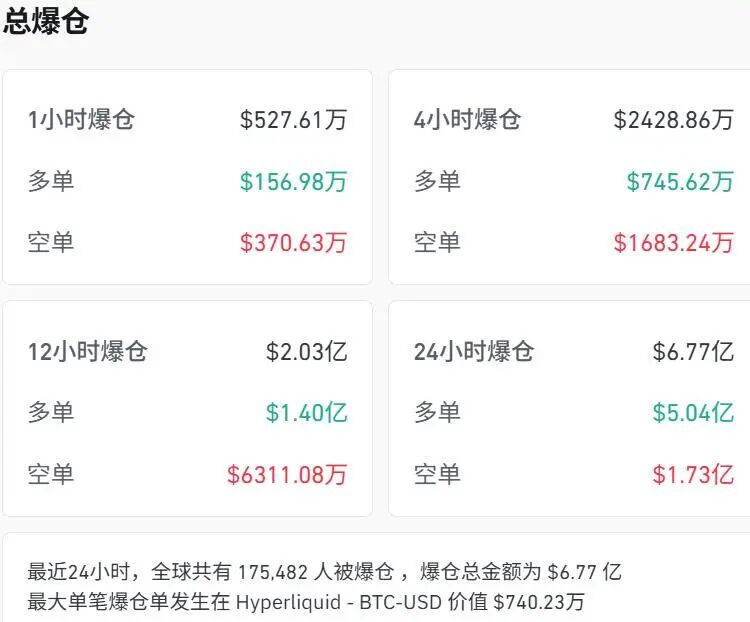Open the 24小时爆仓 card title
Image resolution: width=750 pixels, height=622 pixels.
pyautogui.click(x=473, y=351)
